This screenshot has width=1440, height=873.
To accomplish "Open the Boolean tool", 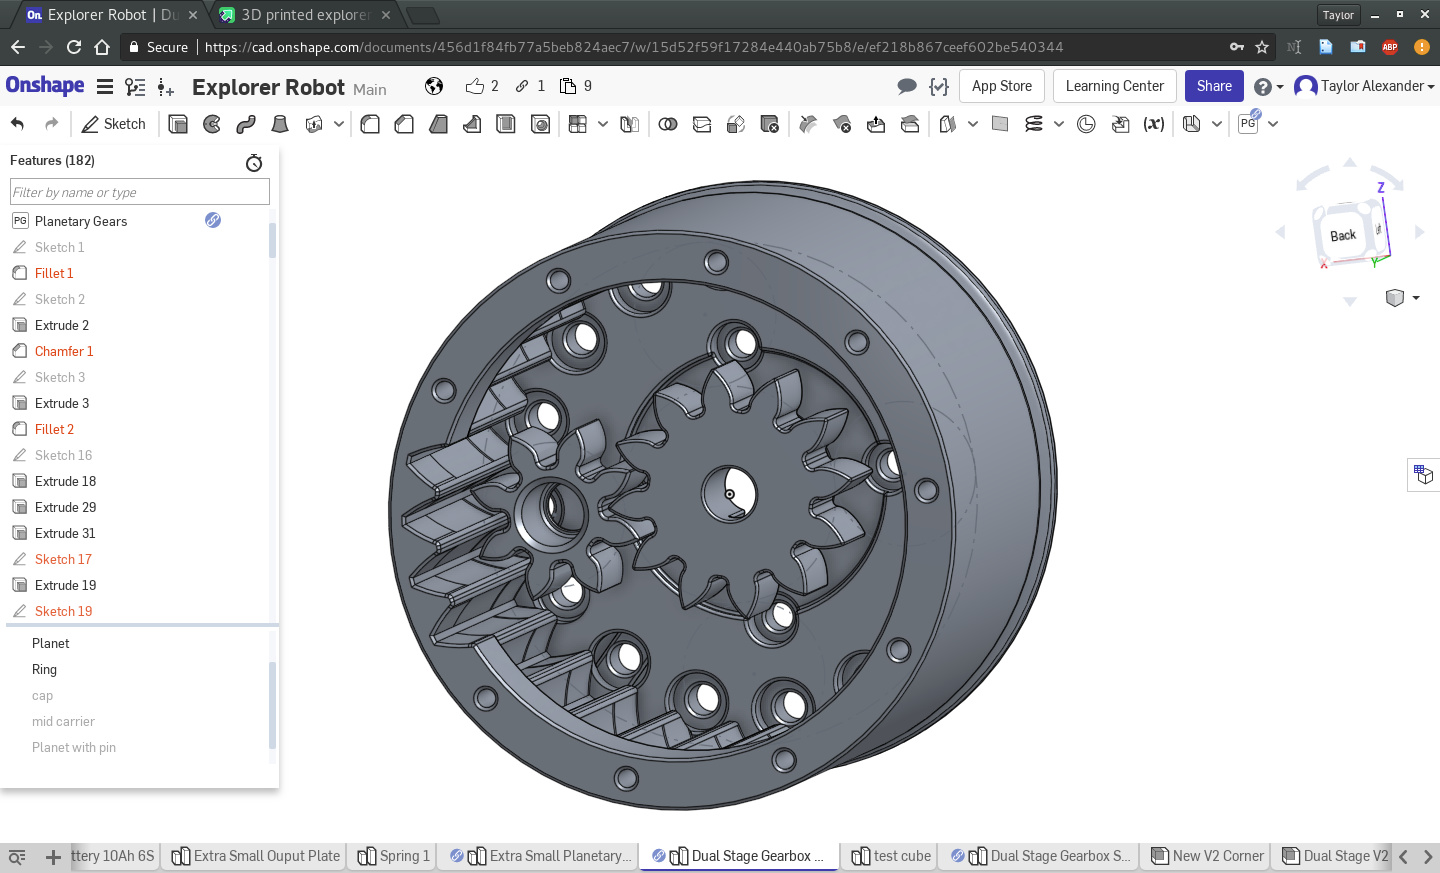I will [x=668, y=124].
